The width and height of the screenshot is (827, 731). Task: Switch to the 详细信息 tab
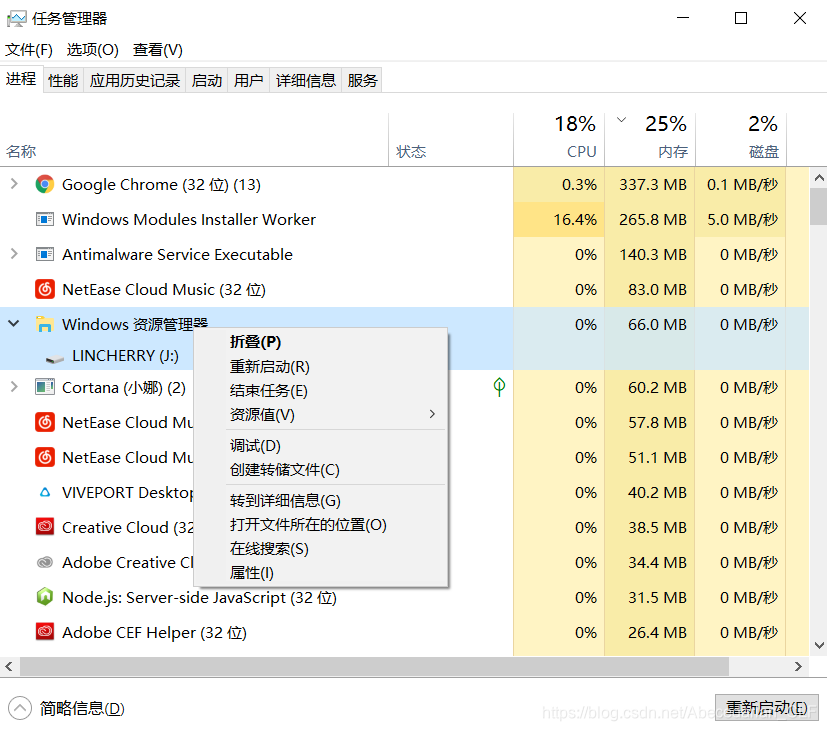(x=306, y=80)
